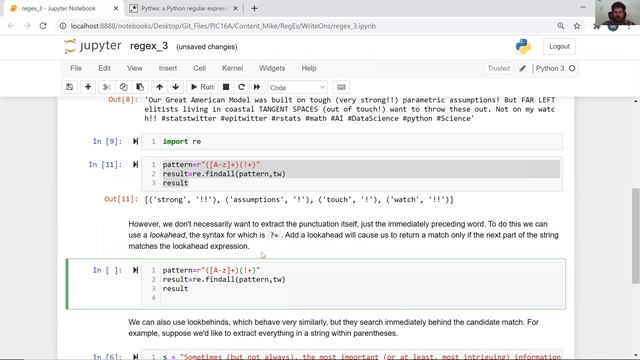
Task: Click the Logout button
Action: coord(559,47)
